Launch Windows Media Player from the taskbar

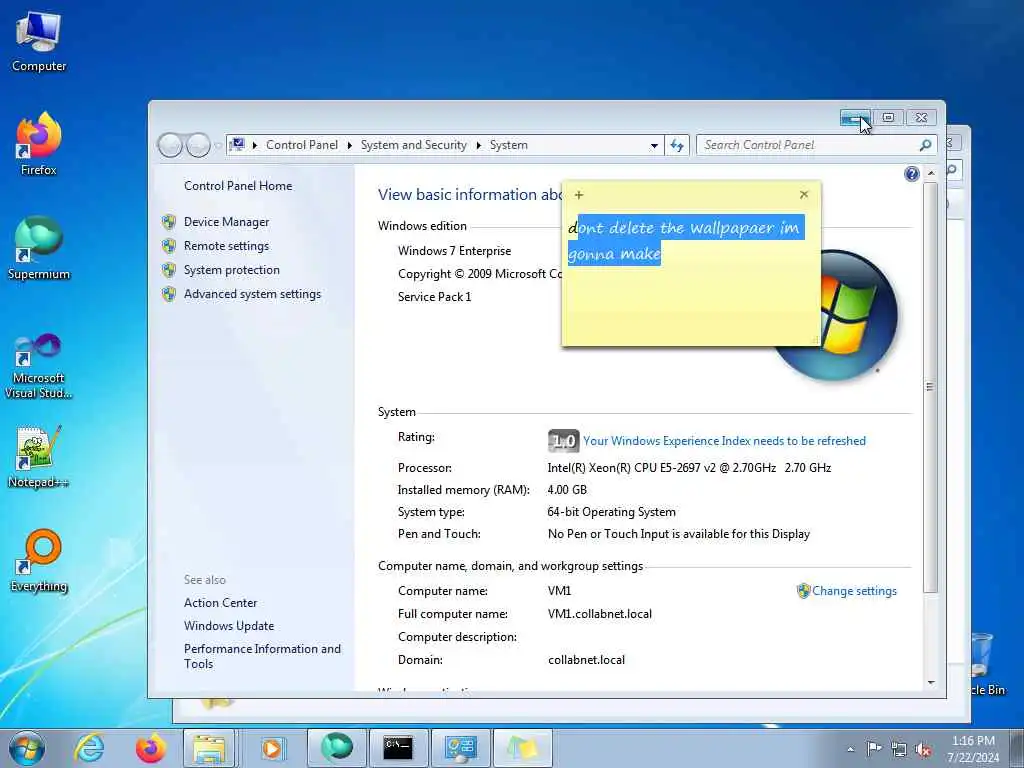coord(271,748)
